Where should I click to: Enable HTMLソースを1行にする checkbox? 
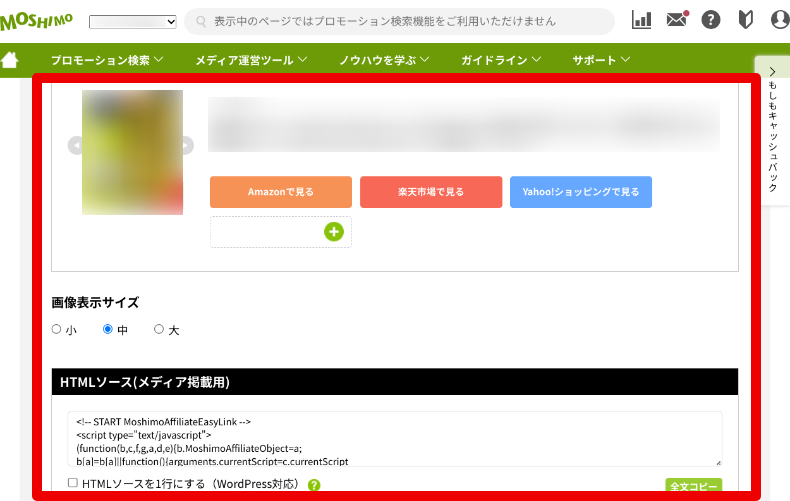[x=73, y=483]
